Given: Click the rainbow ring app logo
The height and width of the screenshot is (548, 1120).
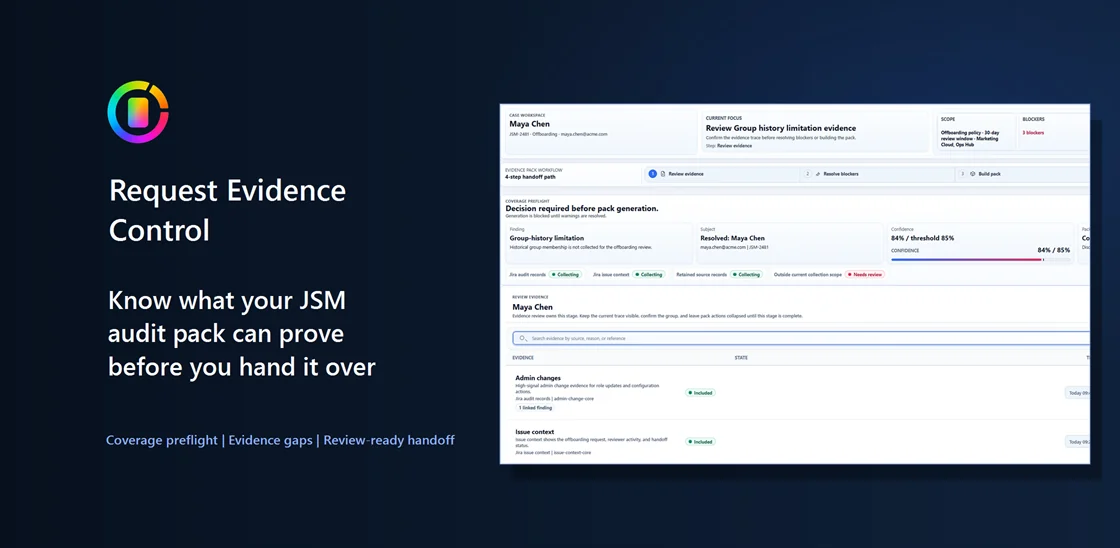Looking at the screenshot, I should point(138,112).
